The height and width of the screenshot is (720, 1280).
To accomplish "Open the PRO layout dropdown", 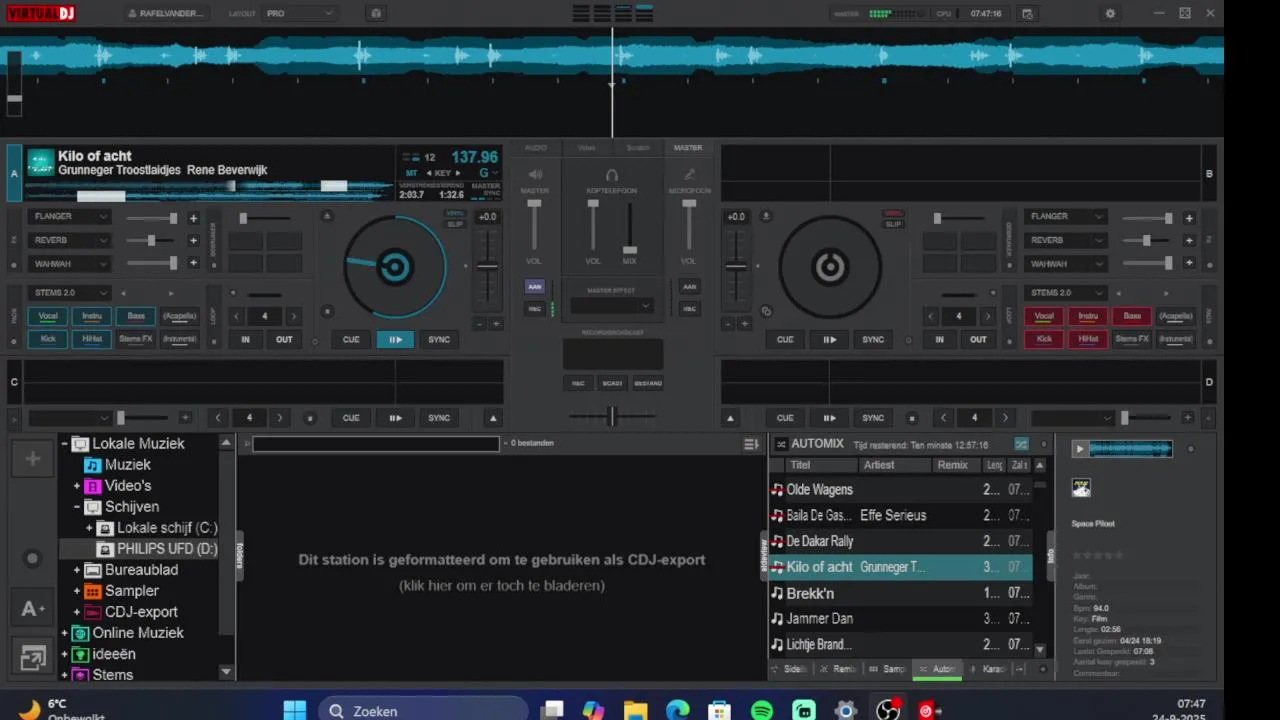I will pyautogui.click(x=299, y=14).
